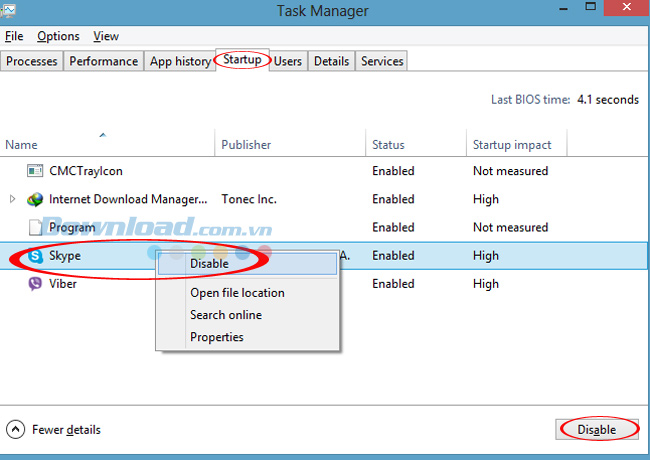Open the Options menu
650x460 pixels.
point(58,36)
